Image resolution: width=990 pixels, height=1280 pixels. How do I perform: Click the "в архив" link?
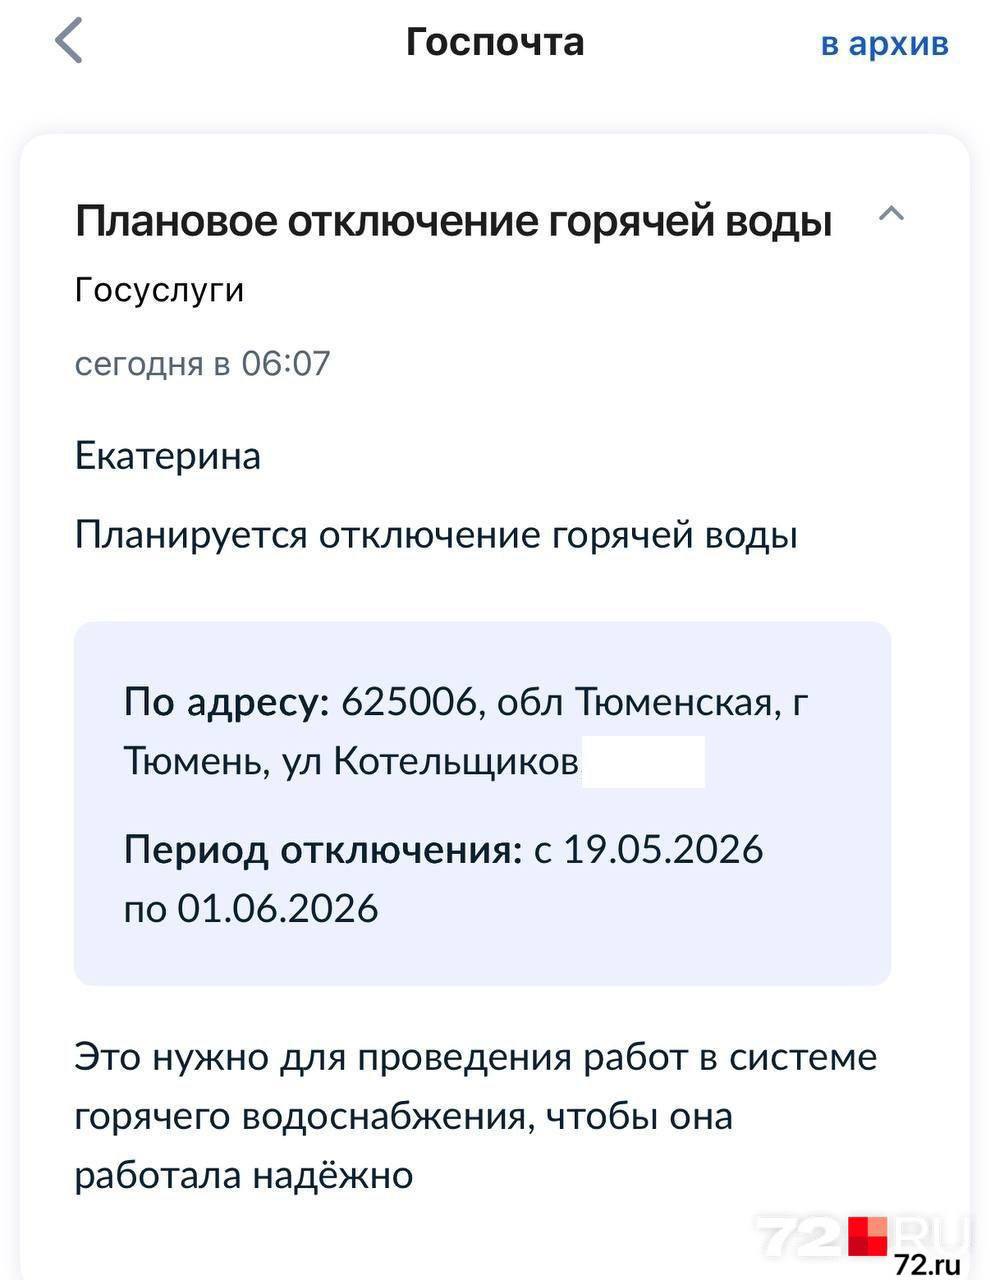click(x=884, y=43)
